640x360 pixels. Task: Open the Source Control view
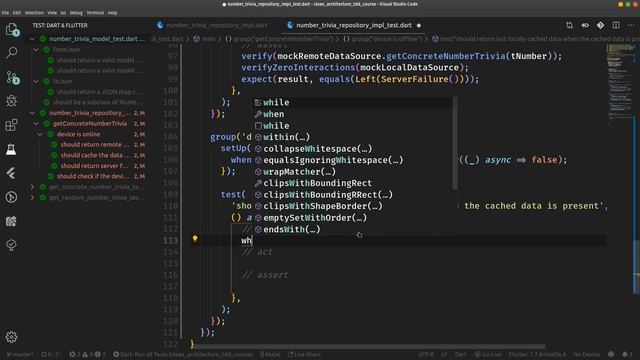[x=12, y=77]
